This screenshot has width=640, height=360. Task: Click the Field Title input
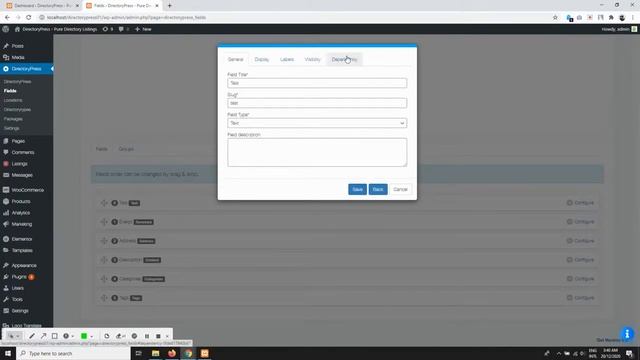coord(317,83)
